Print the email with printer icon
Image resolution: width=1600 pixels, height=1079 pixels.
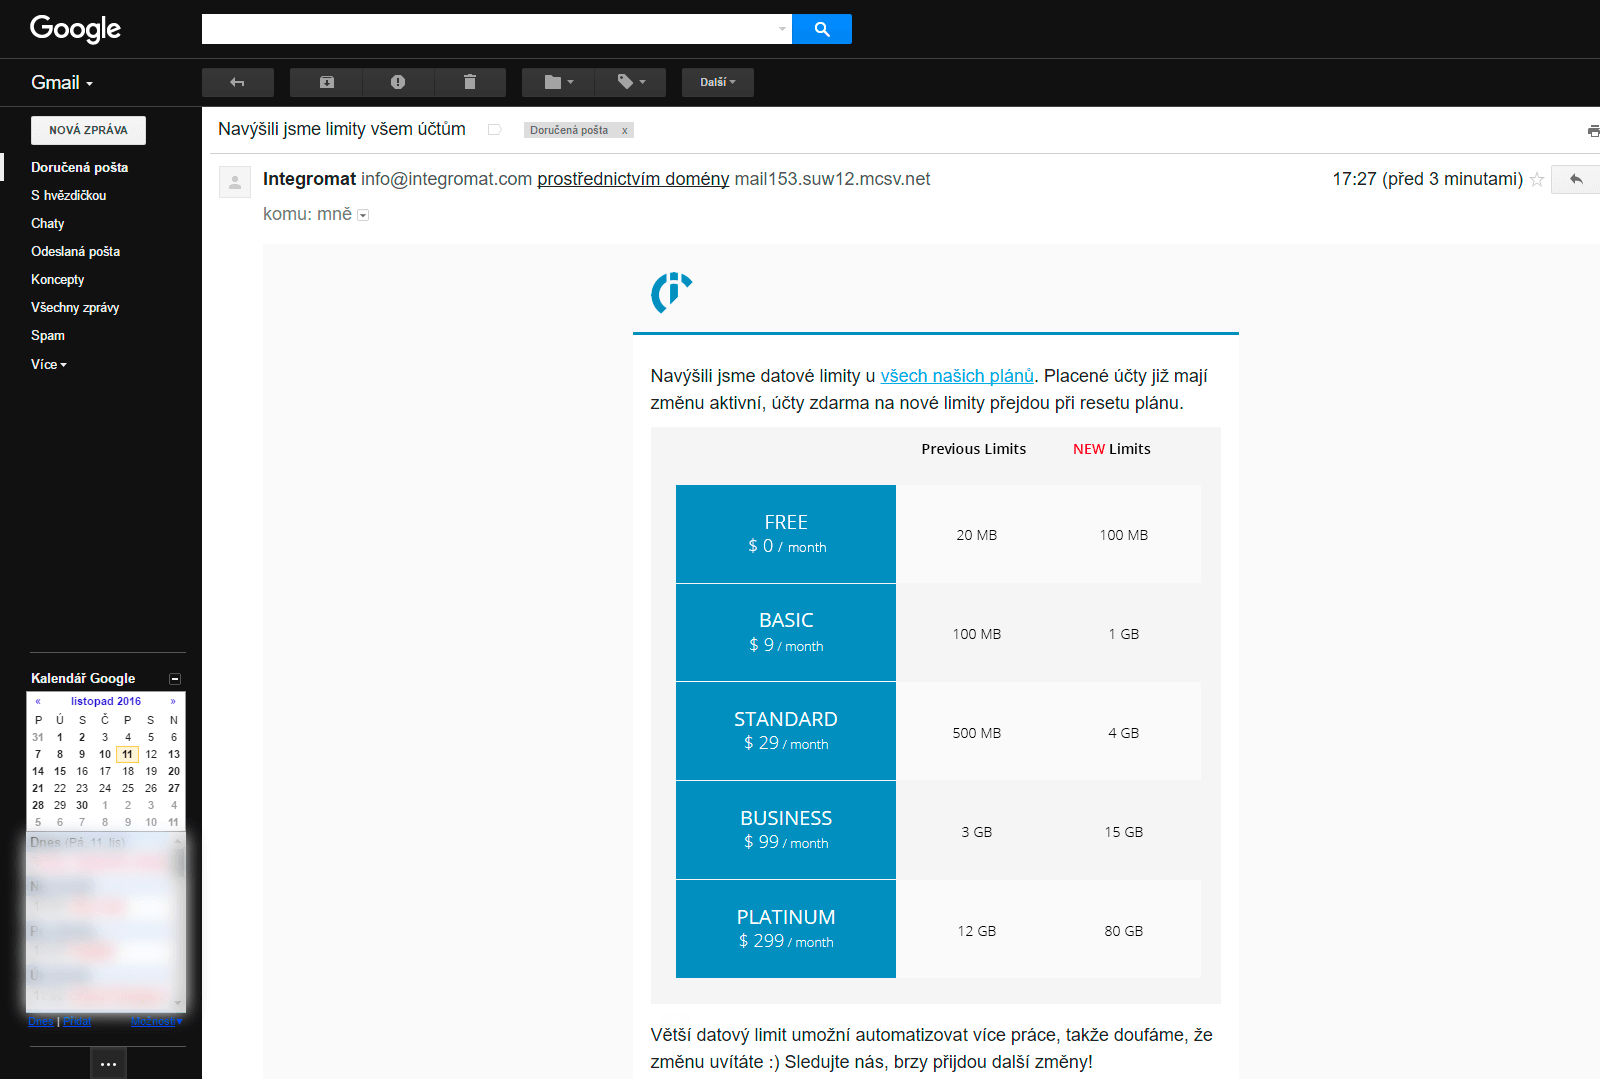1593,131
